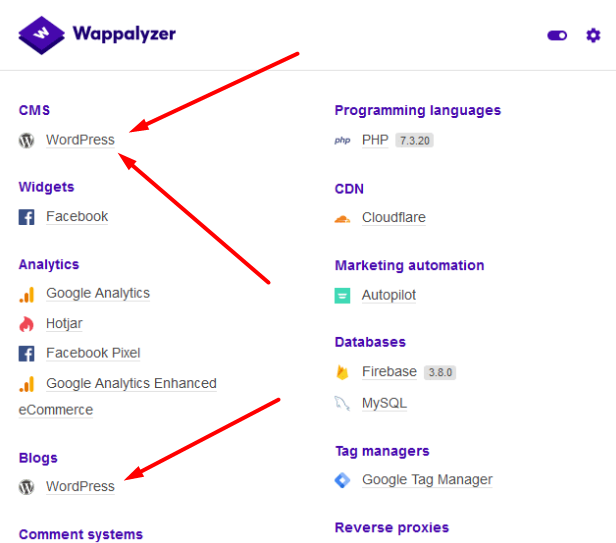The width and height of the screenshot is (616, 543).
Task: Open the Autopilot link
Action: (x=389, y=295)
